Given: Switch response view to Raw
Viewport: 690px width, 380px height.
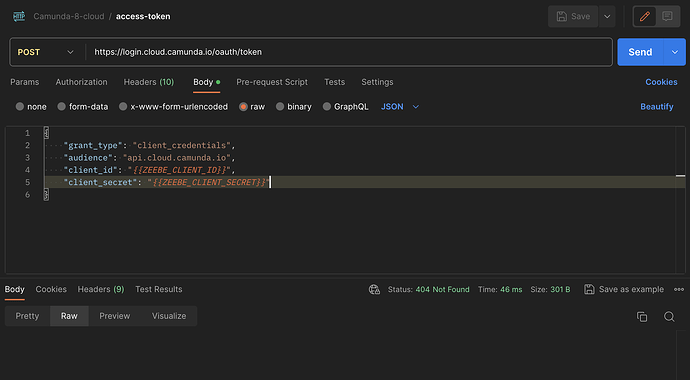Looking at the screenshot, I should (x=69, y=316).
